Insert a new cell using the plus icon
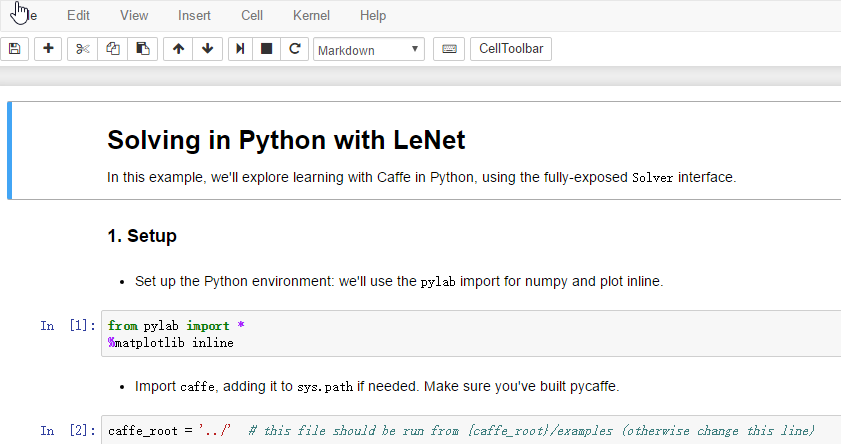The width and height of the screenshot is (841, 444). pos(48,49)
